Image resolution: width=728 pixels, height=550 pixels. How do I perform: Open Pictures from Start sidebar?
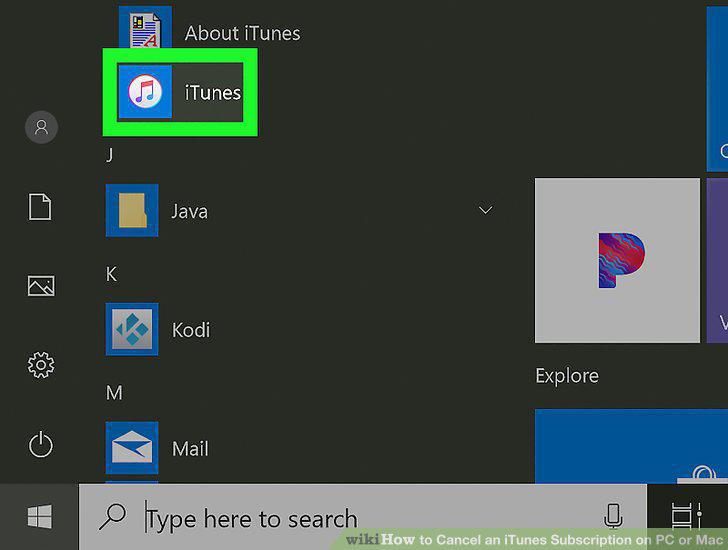[41, 286]
